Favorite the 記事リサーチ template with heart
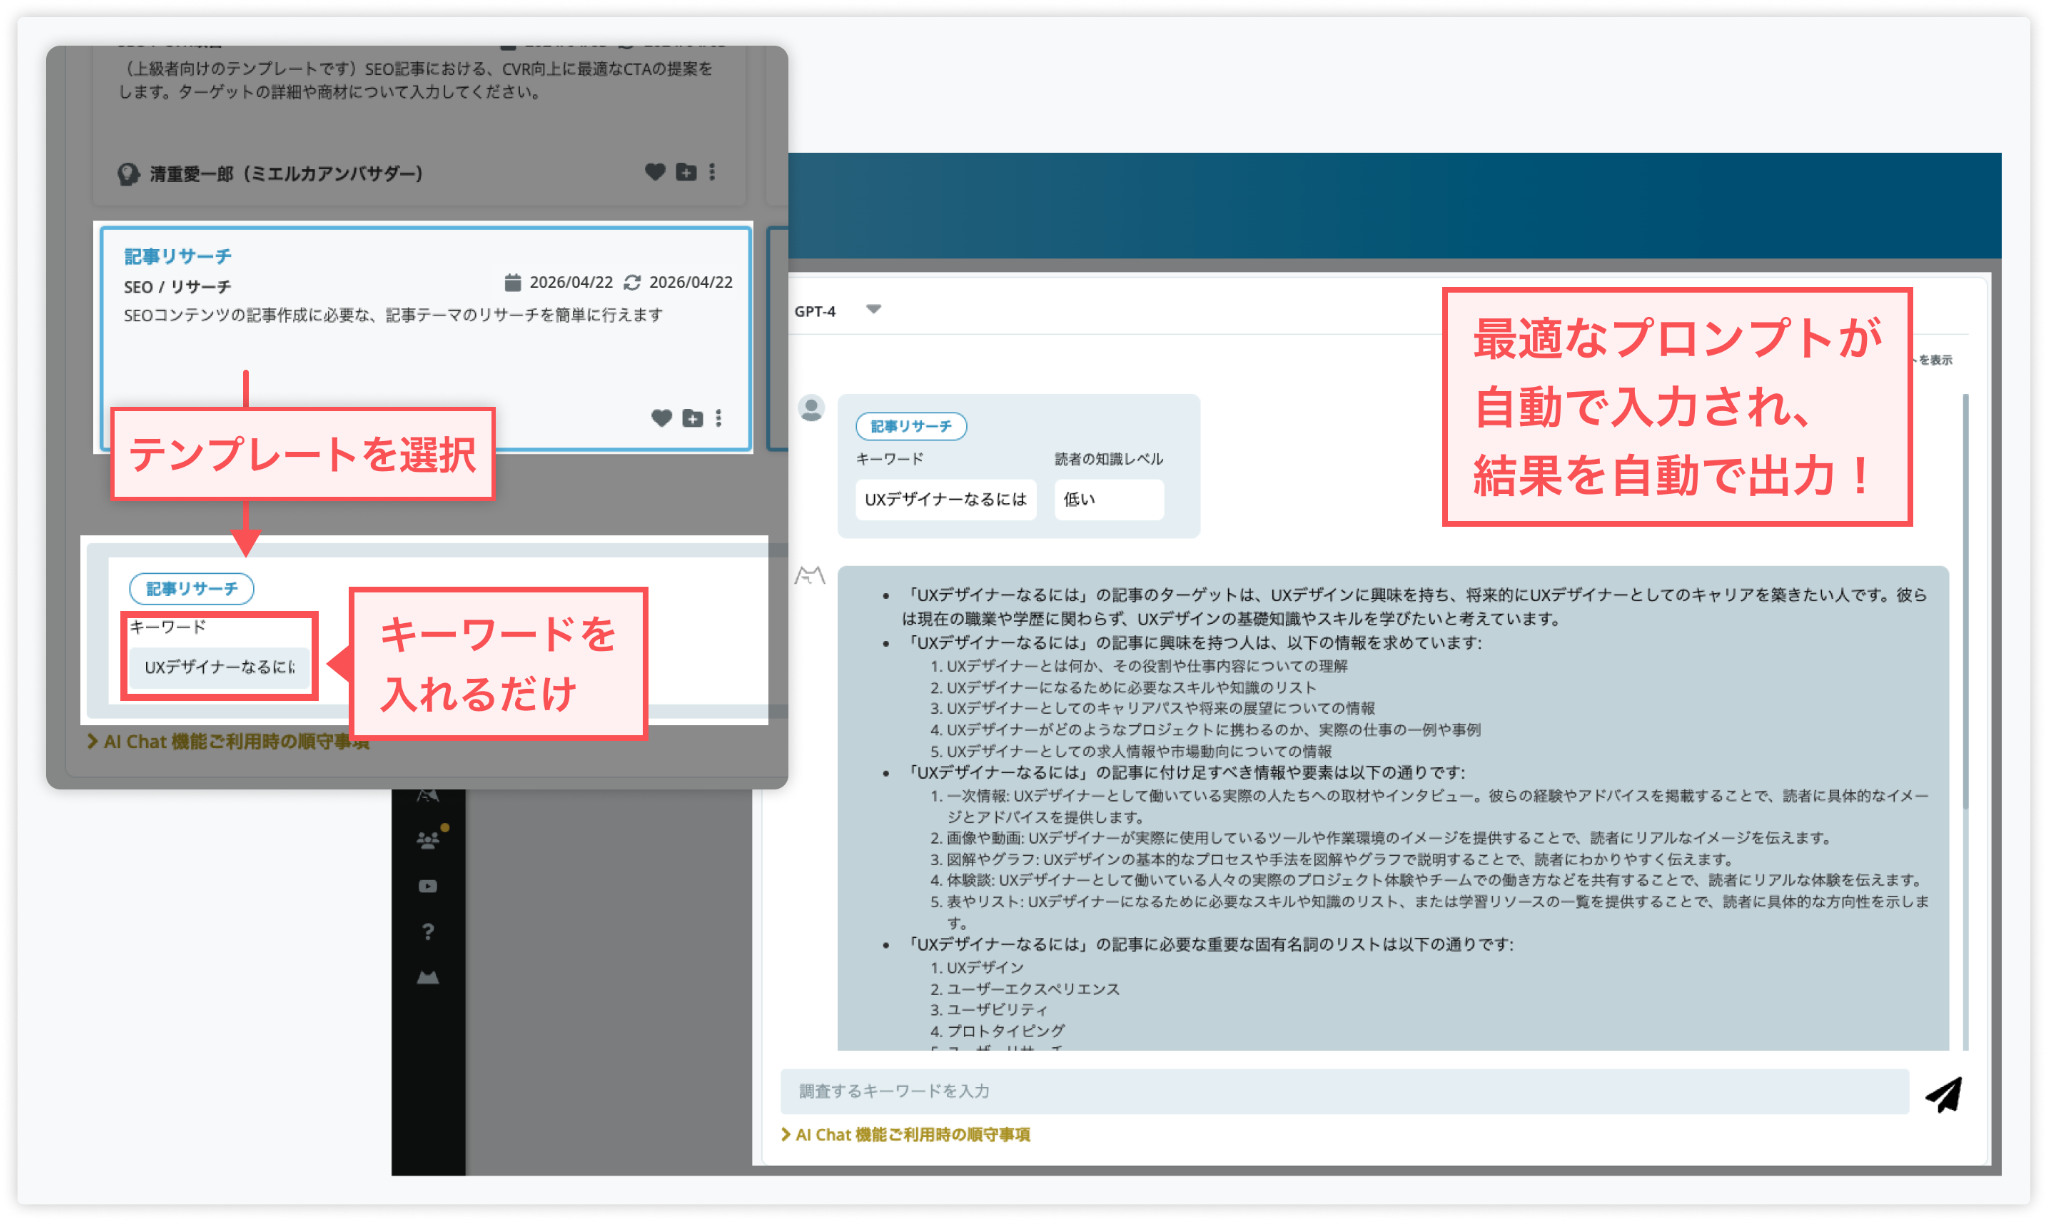This screenshot has width=2048, height=1222. click(x=661, y=418)
